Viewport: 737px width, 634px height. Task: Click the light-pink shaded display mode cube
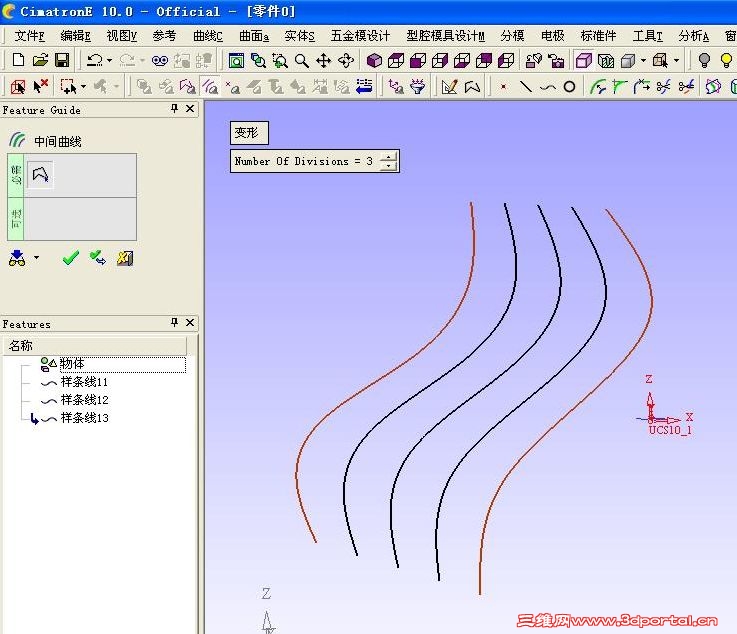(x=584, y=61)
